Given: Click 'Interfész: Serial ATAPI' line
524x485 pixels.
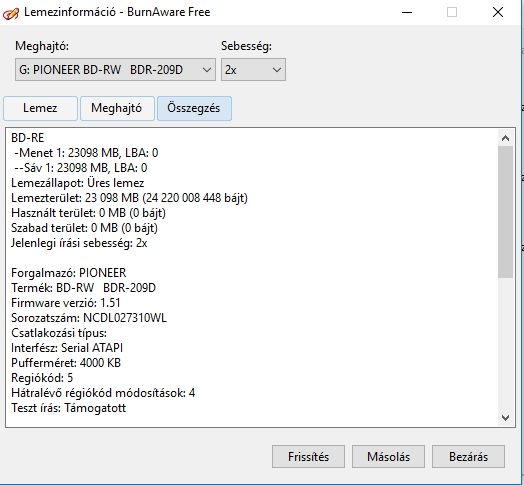Looking at the screenshot, I should pos(67,348).
